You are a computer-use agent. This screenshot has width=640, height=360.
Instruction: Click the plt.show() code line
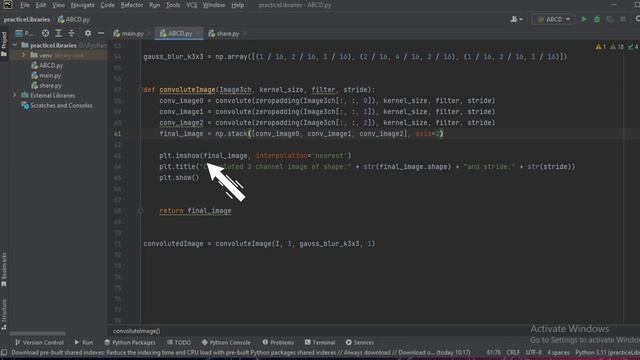tap(179, 178)
